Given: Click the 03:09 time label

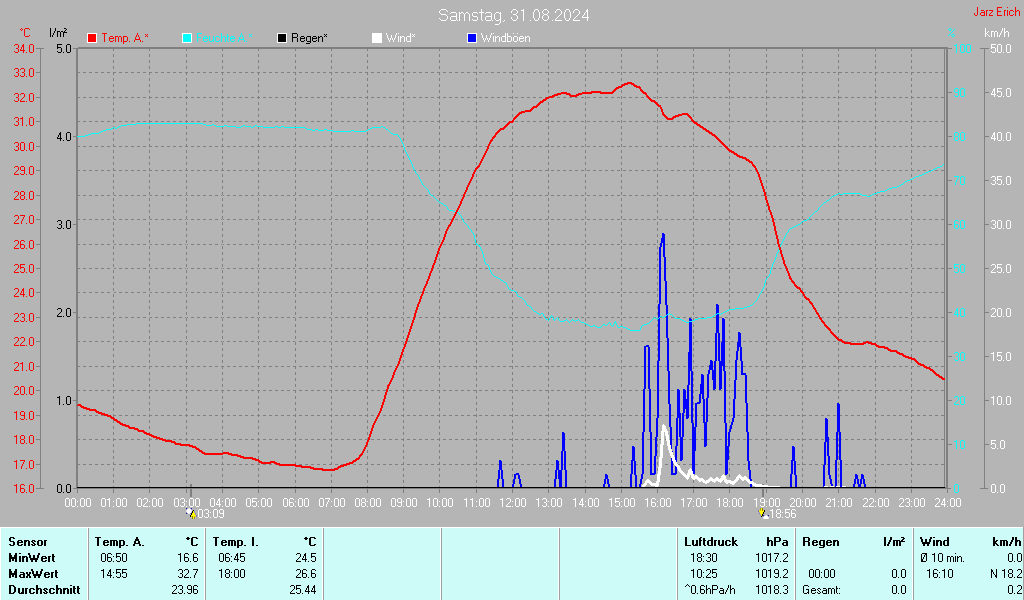Looking at the screenshot, I should click(211, 514).
